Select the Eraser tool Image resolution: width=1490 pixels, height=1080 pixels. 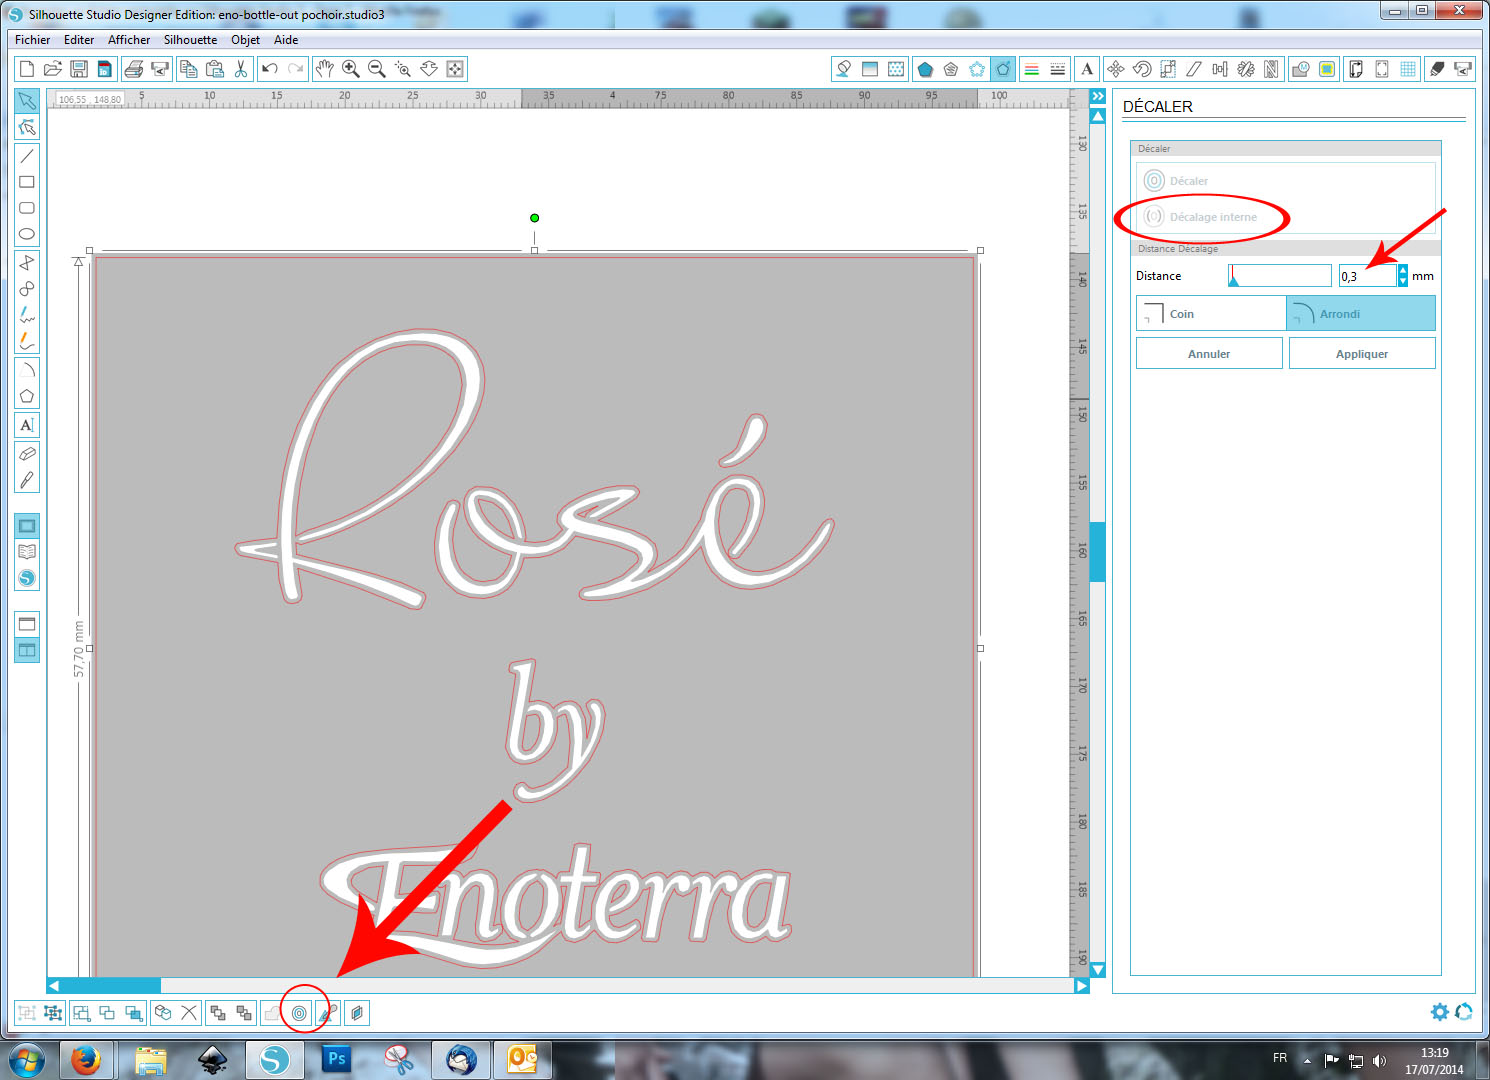27,453
